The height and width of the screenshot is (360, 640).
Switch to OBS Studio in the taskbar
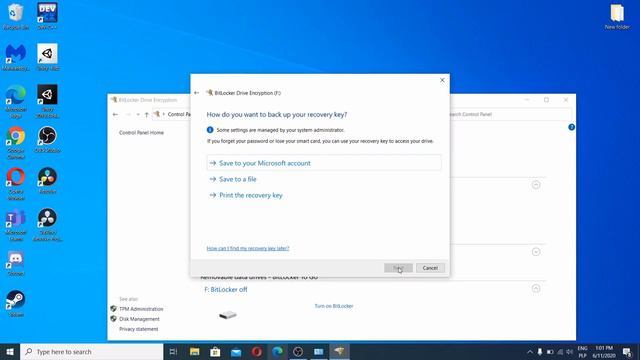tap(298, 351)
